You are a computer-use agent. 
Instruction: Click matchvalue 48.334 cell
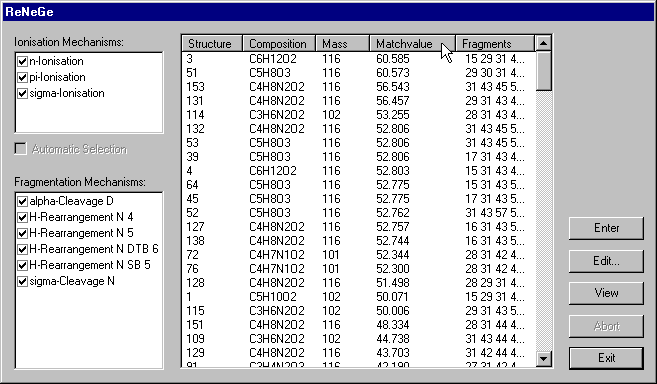pyautogui.click(x=393, y=325)
